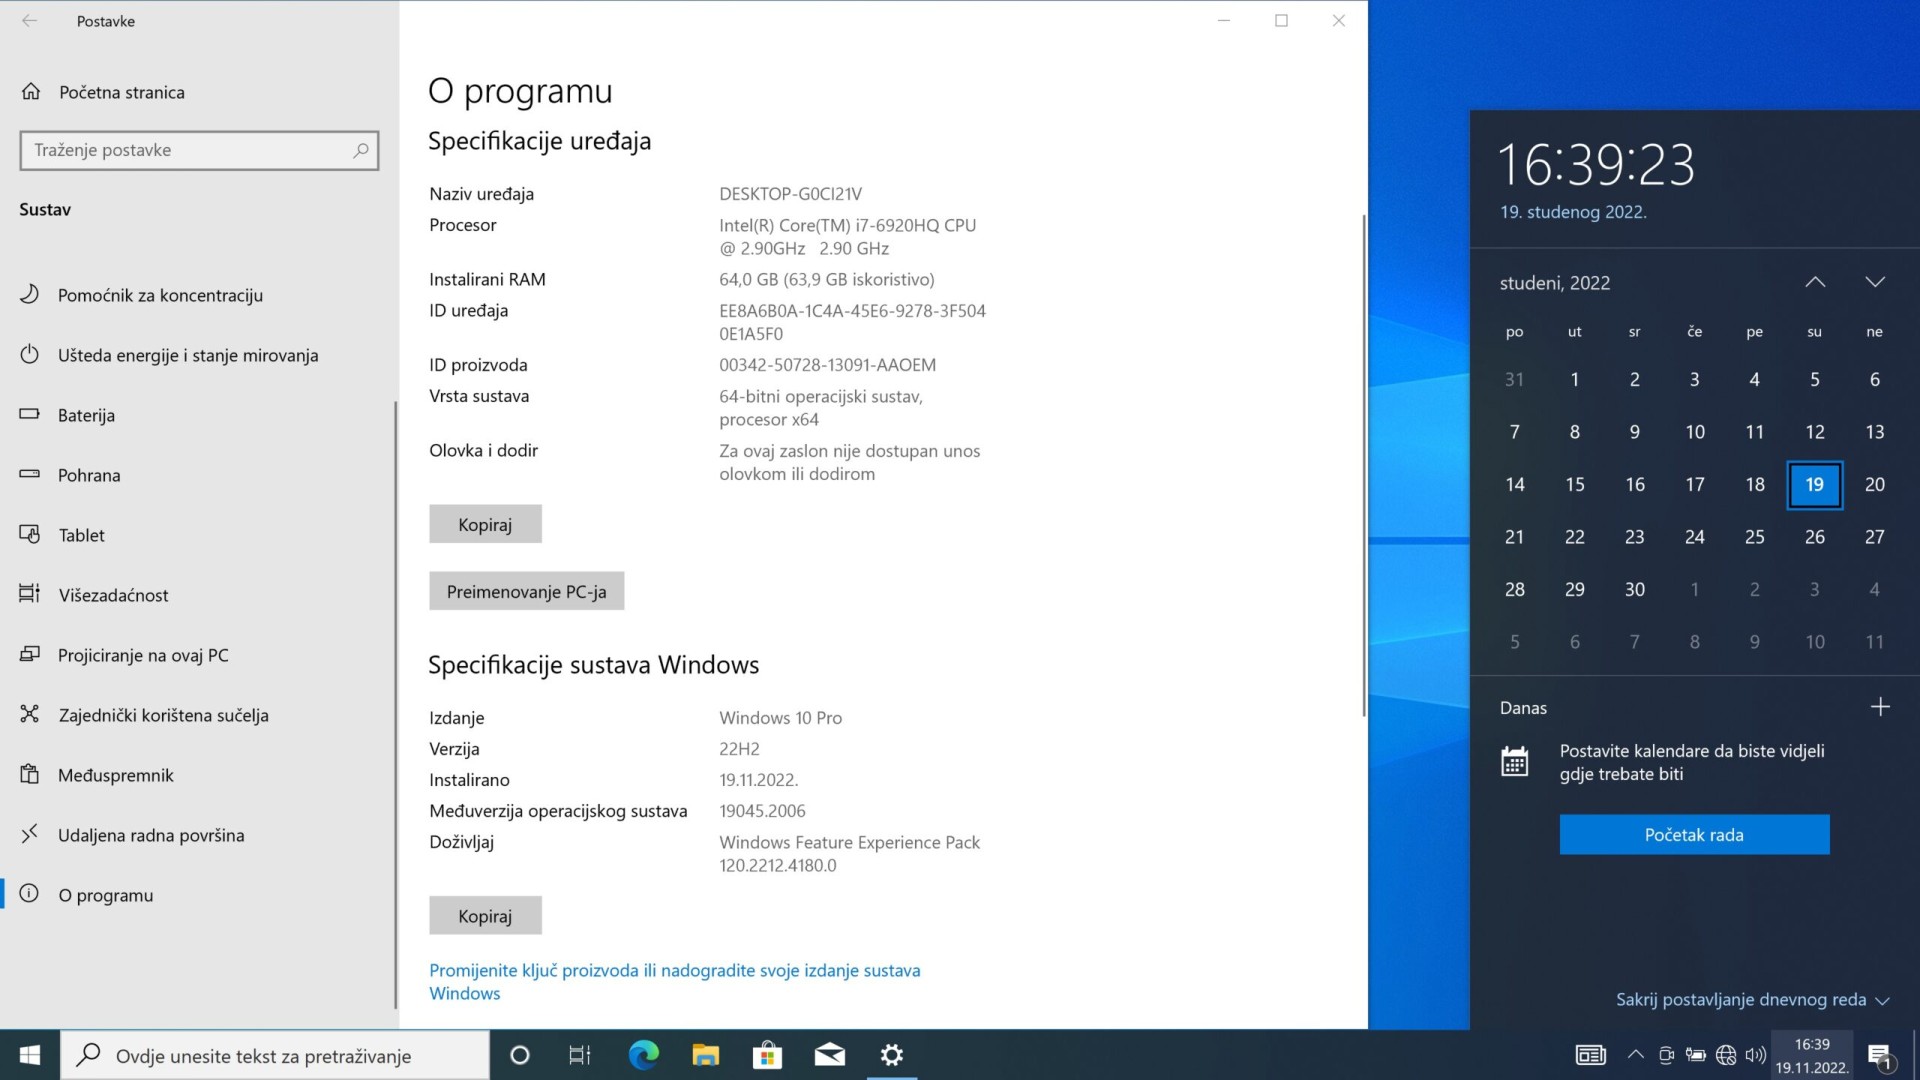1920x1080 pixels.
Task: Click the Tablet icon in sidebar
Action: (30, 534)
